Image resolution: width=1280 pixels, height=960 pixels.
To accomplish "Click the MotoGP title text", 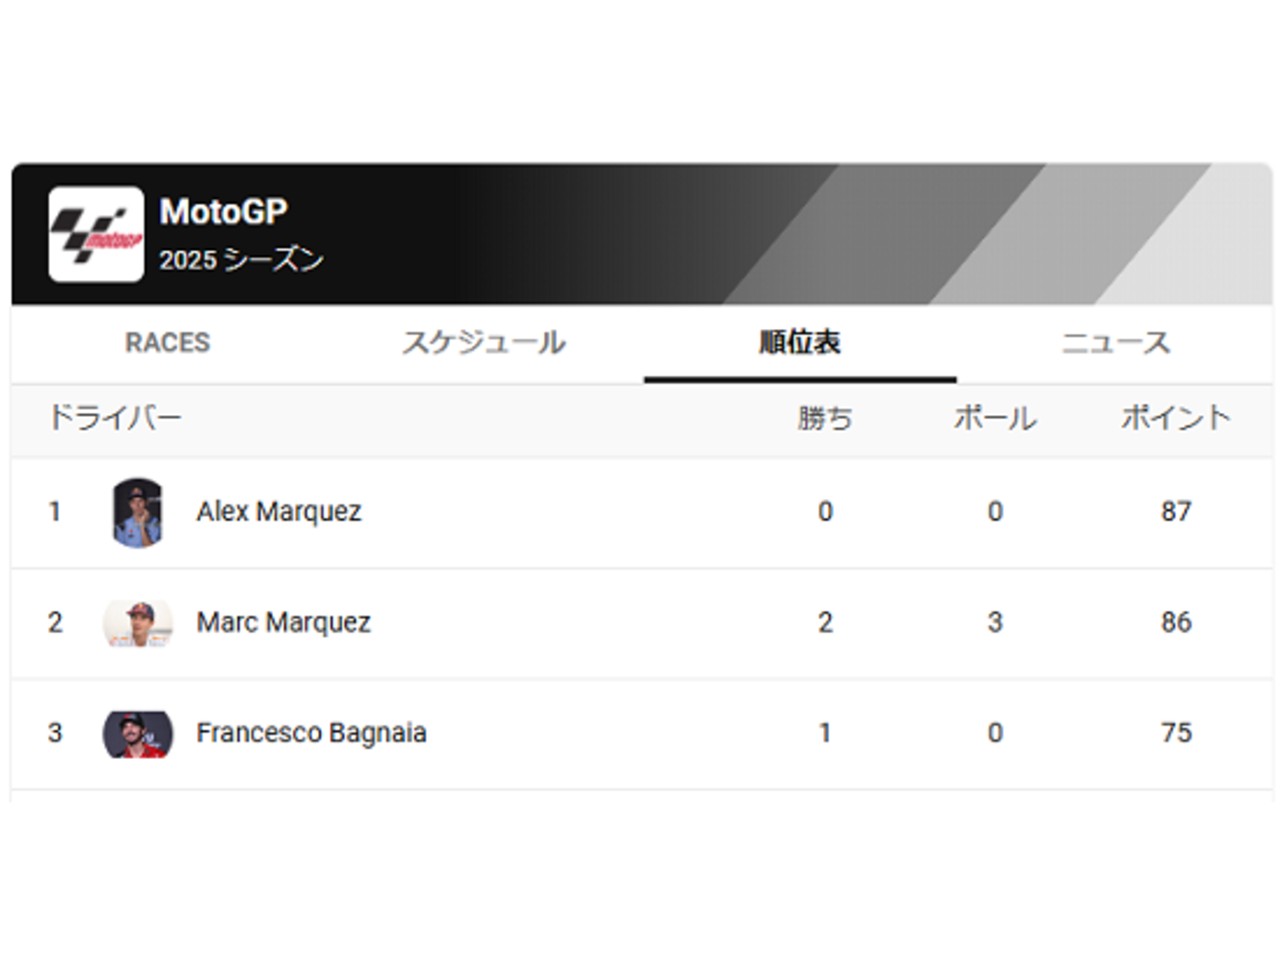I will point(223,212).
